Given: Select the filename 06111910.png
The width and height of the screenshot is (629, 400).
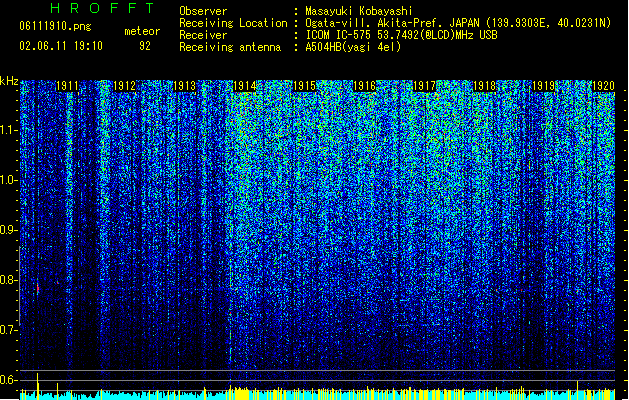Looking at the screenshot, I should [x=55, y=26].
